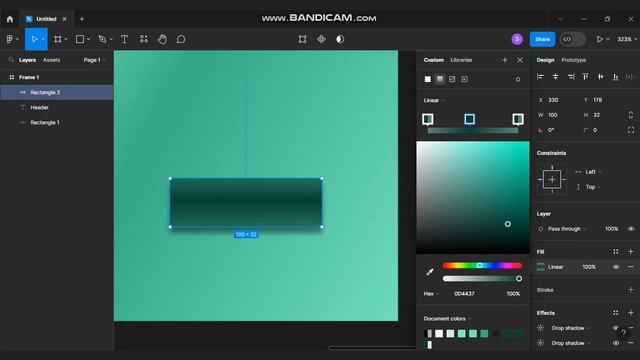Open effect settings for first Drop shadow
This screenshot has height=360, width=640.
coord(540,328)
